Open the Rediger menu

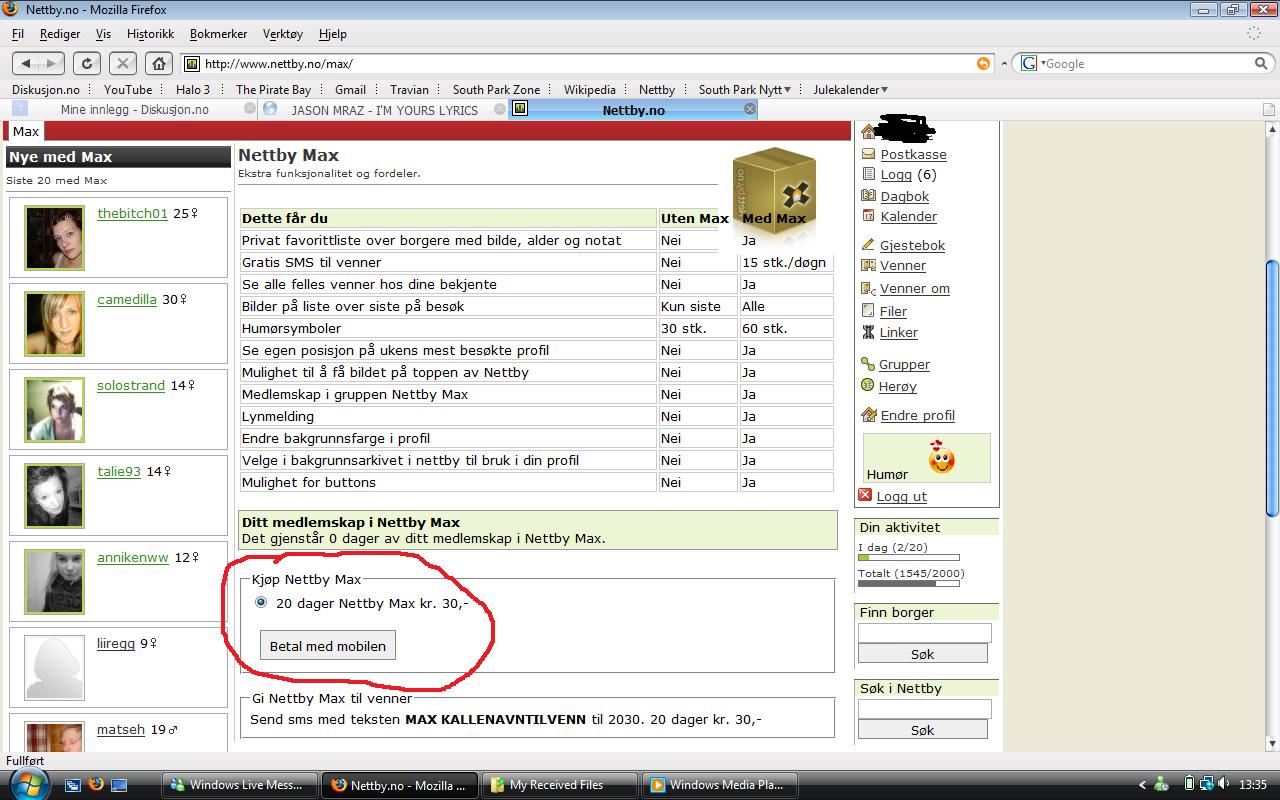pyautogui.click(x=60, y=33)
